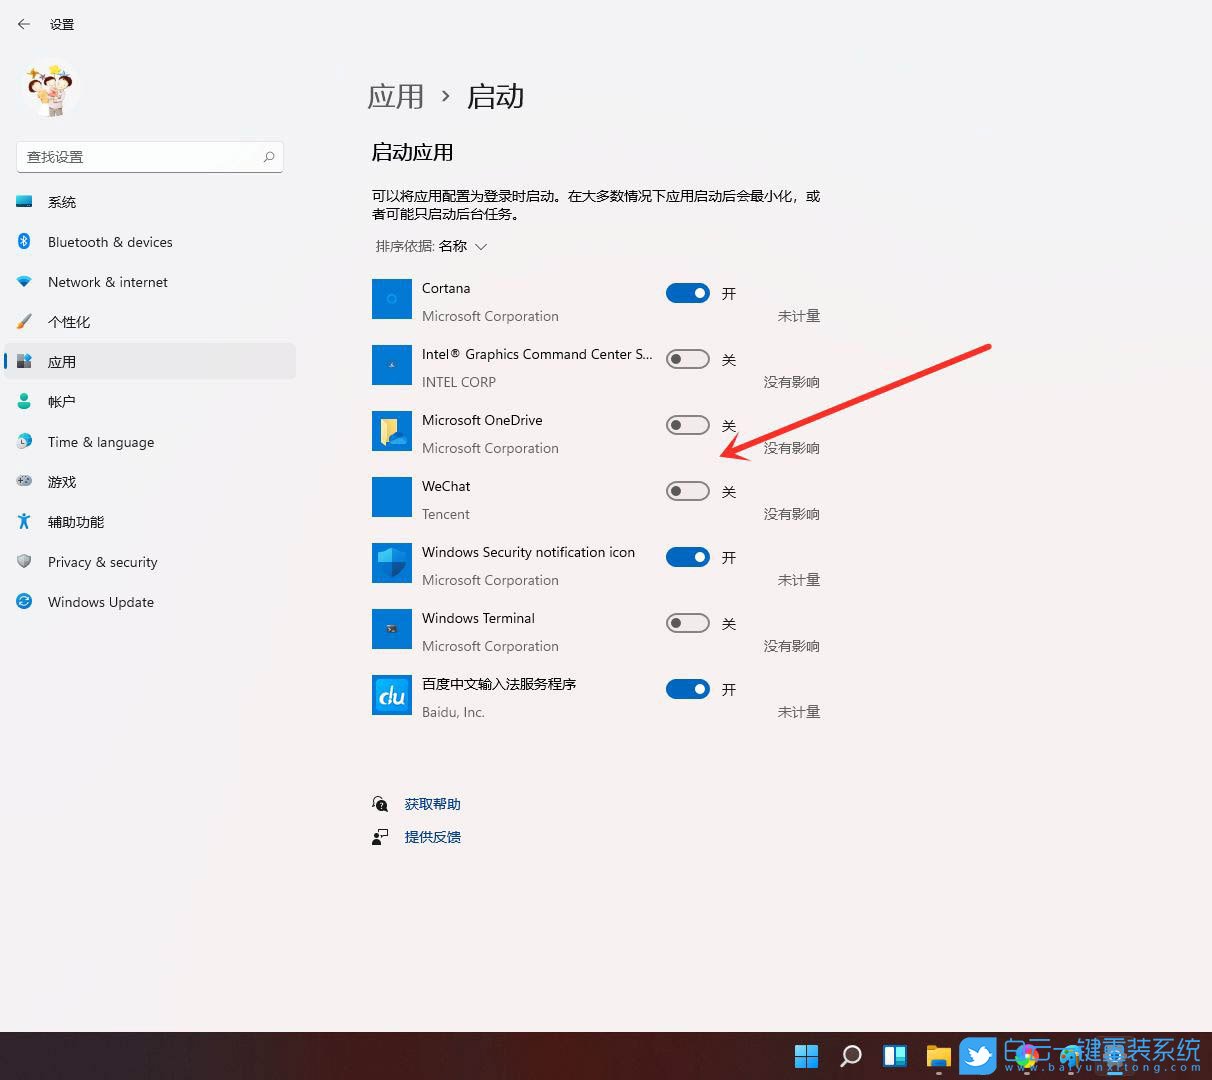Image resolution: width=1212 pixels, height=1080 pixels.
Task: Click the Windows Start button
Action: click(807, 1055)
